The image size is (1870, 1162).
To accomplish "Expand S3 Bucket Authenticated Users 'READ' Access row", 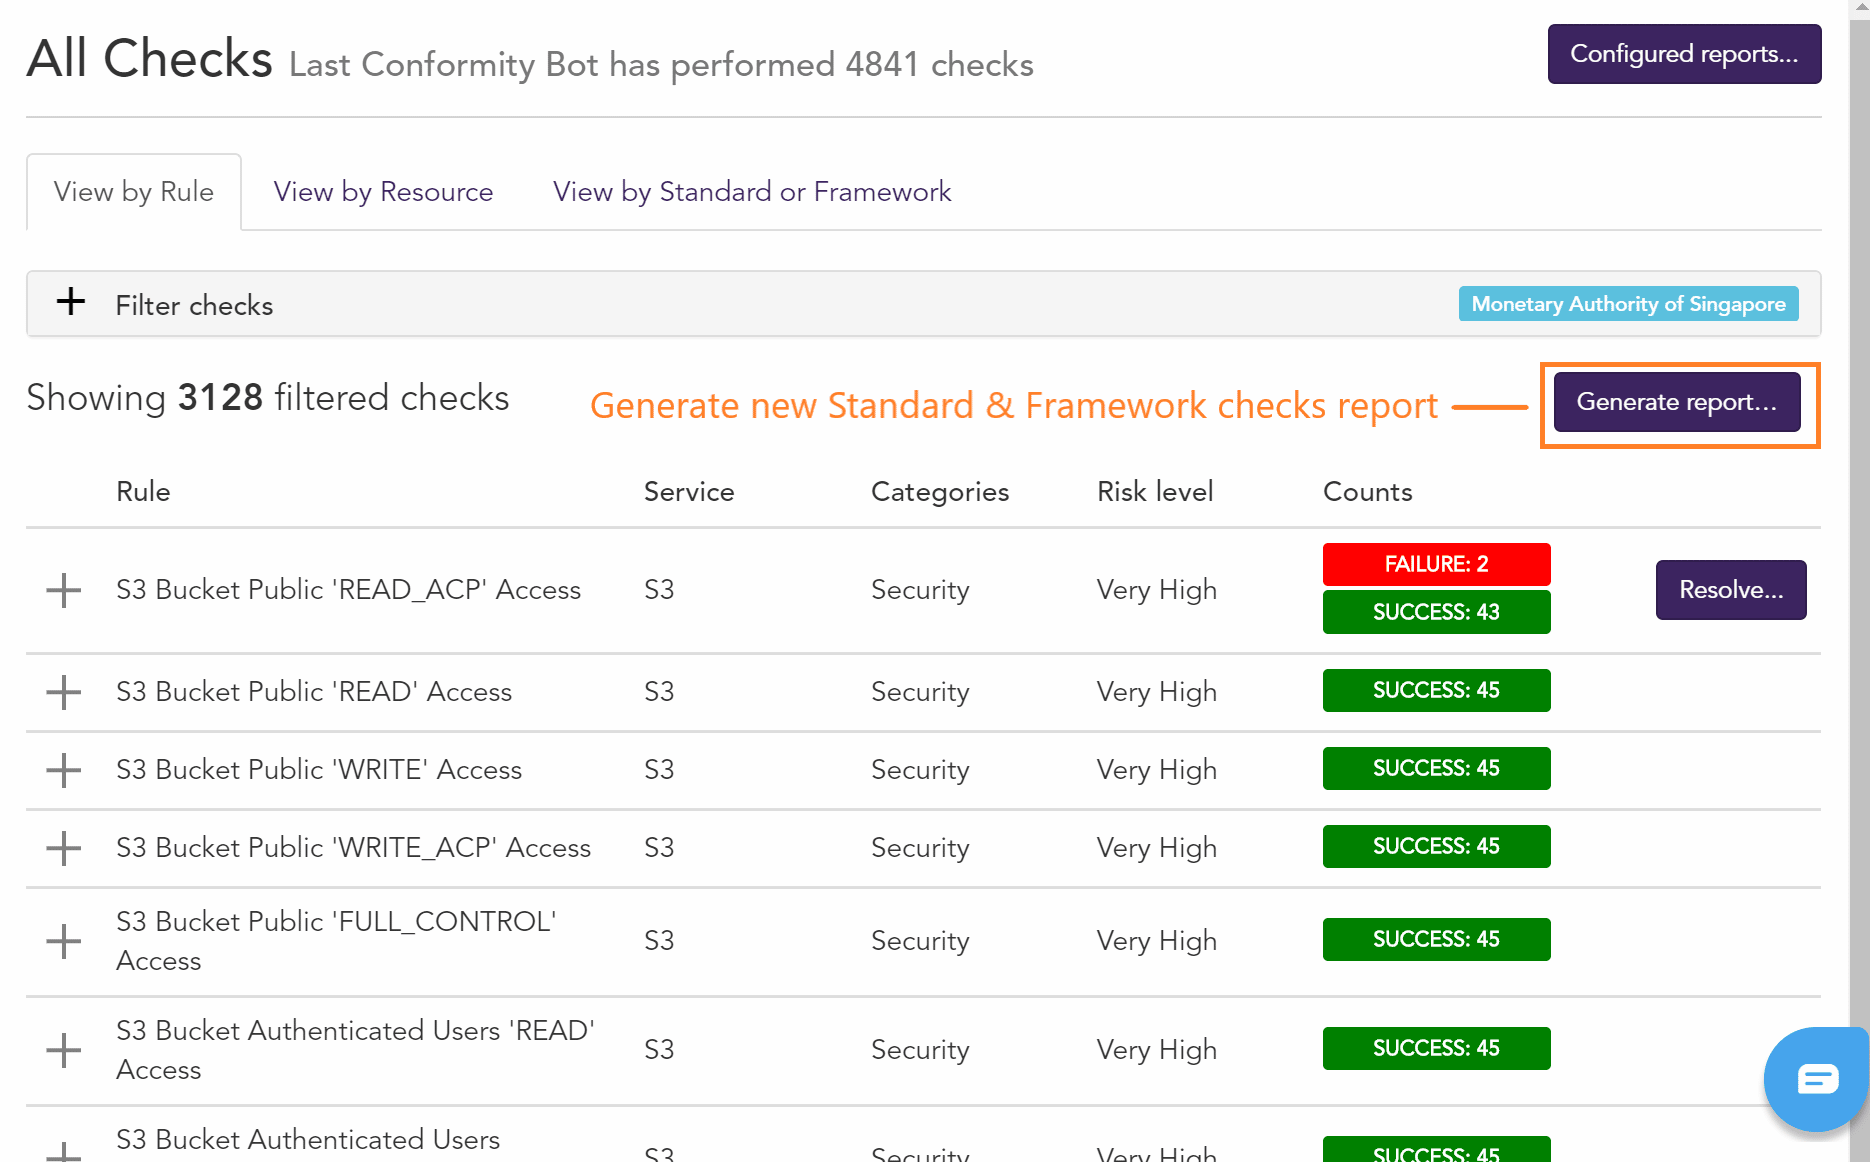I will point(64,1050).
